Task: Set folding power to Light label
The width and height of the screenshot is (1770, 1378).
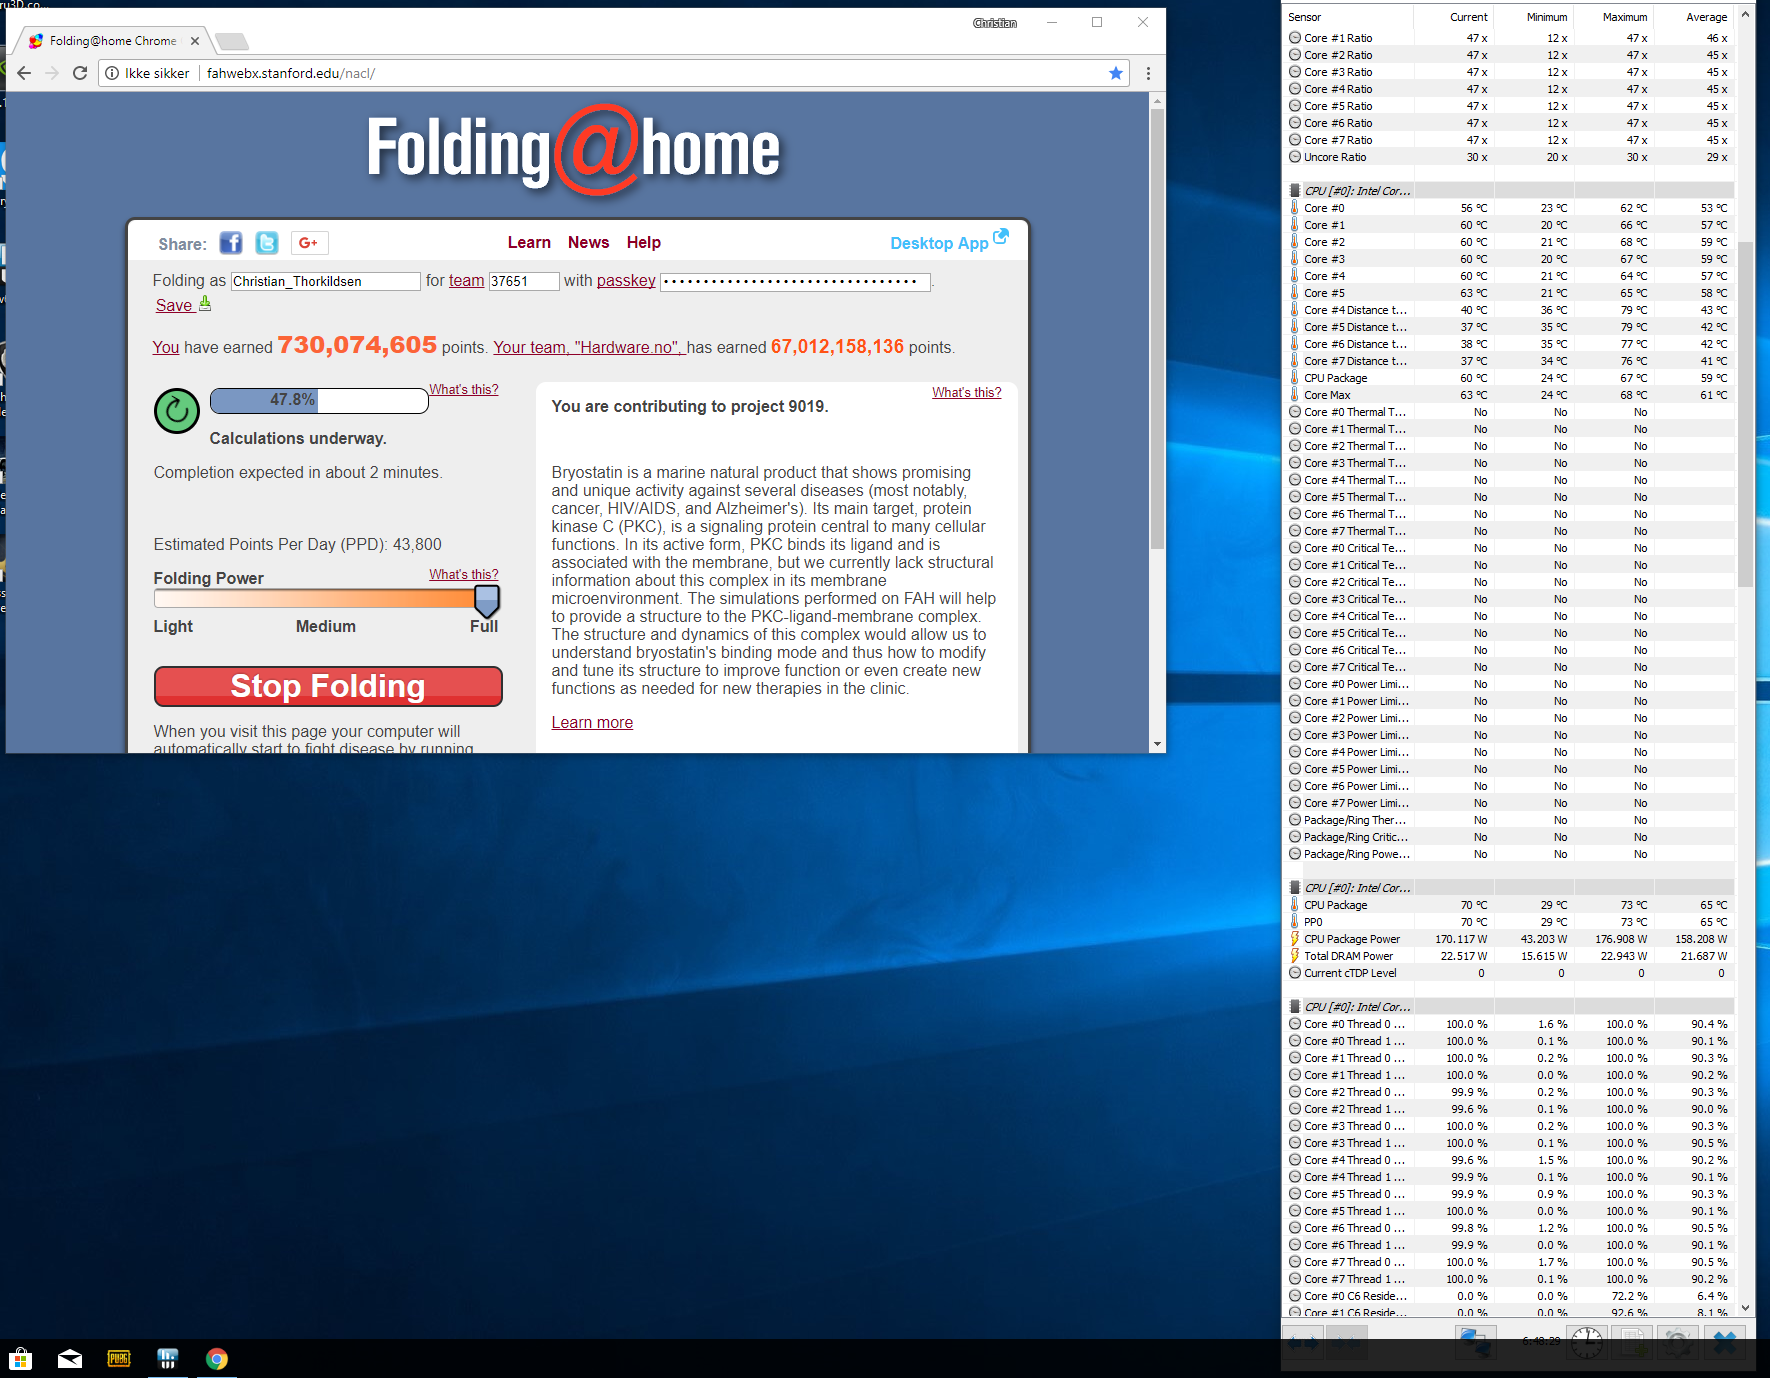Action: pyautogui.click(x=173, y=627)
